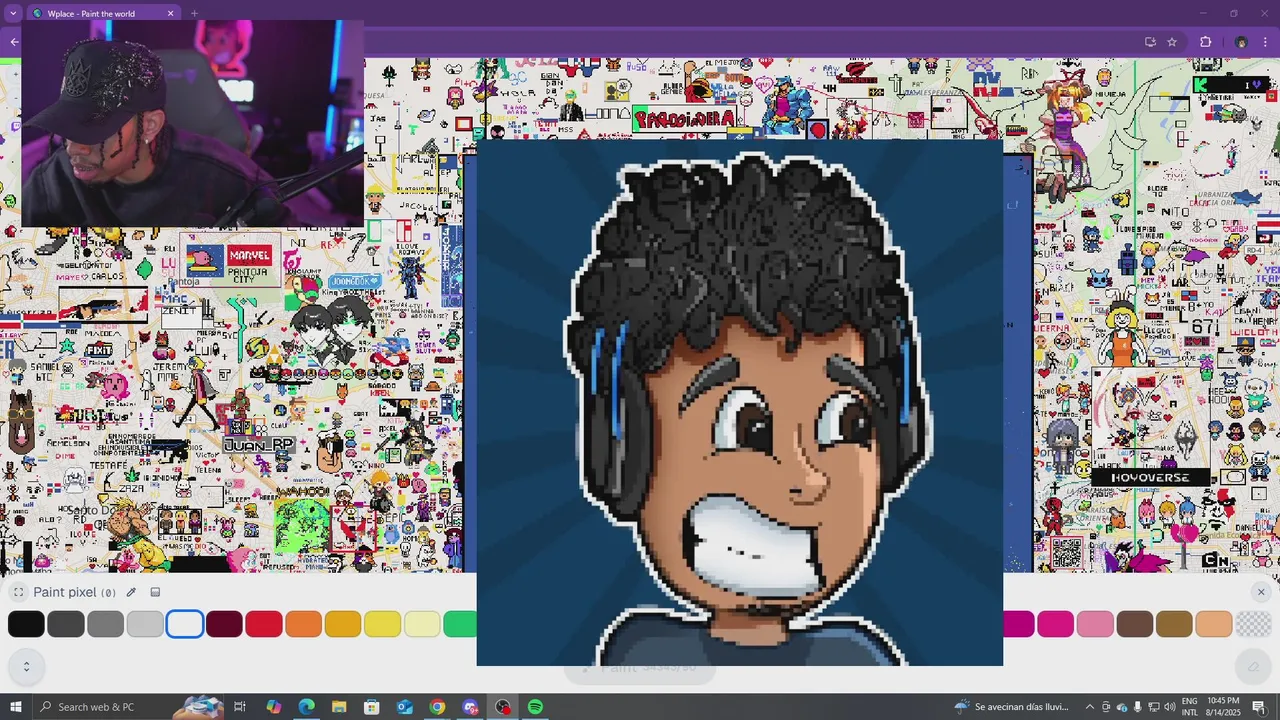
Task: Show hidden system tray icons
Action: pos(1090,707)
